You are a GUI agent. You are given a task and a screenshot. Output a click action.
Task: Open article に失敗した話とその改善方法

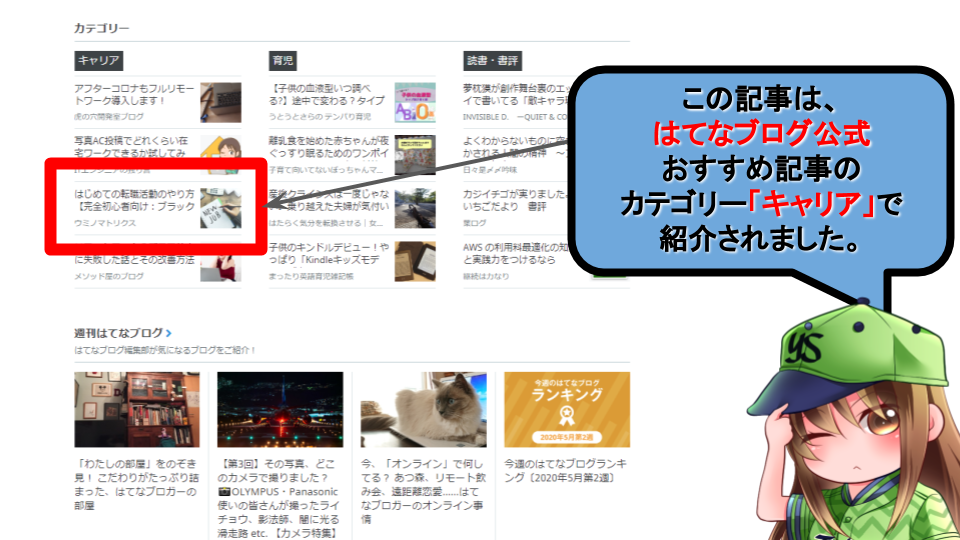[x=134, y=260]
